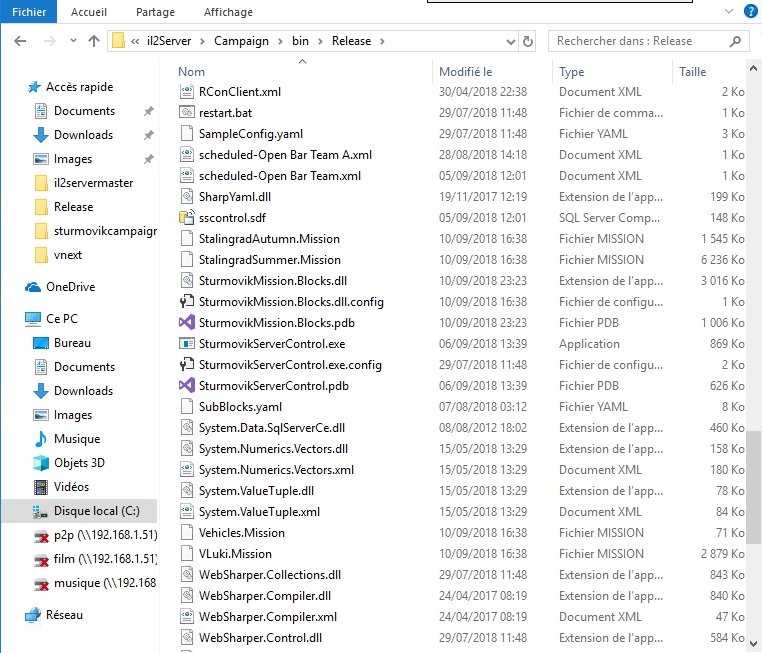
Task: Click the refresh button in address bar
Action: click(x=528, y=41)
